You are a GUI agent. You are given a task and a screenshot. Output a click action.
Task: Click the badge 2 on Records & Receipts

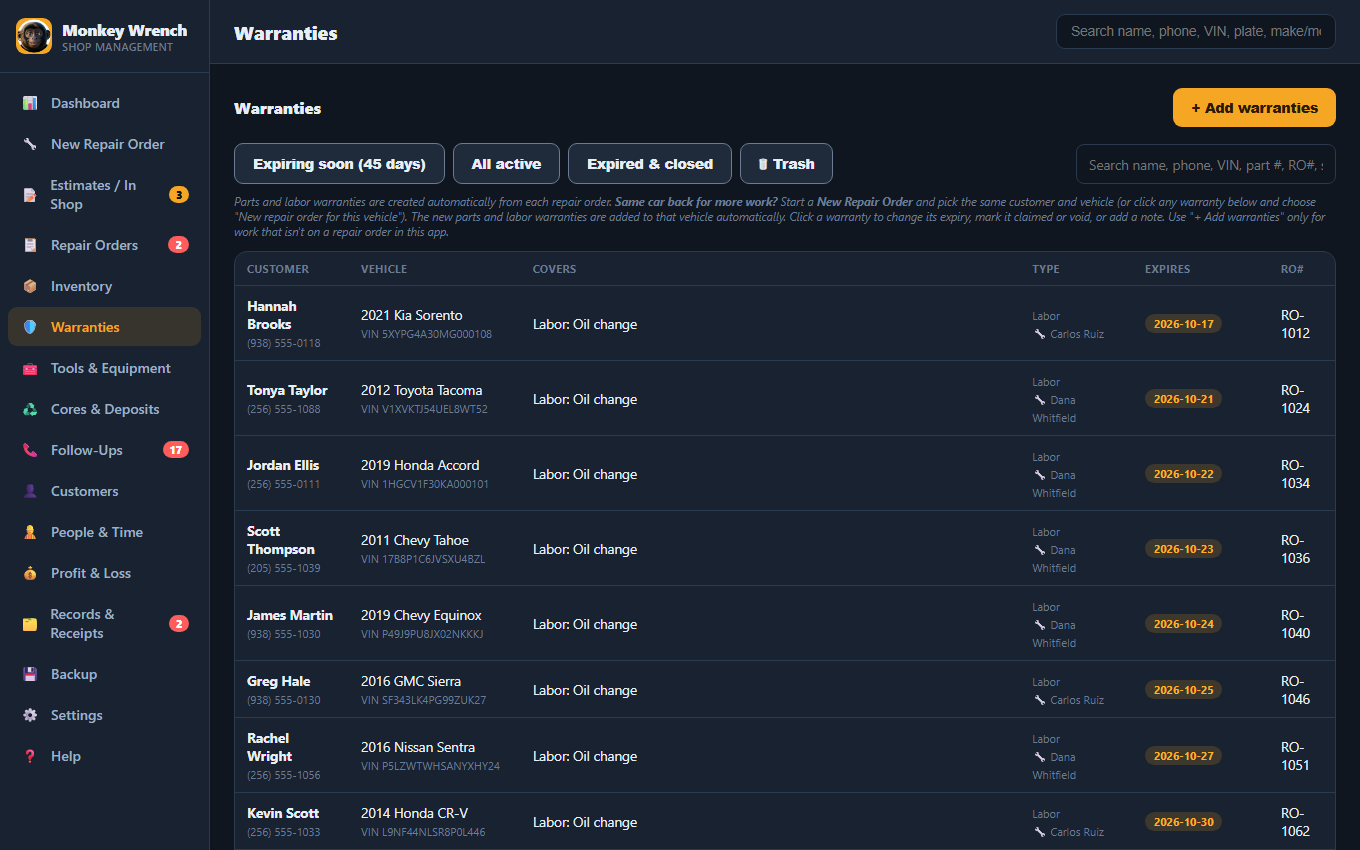click(x=179, y=624)
